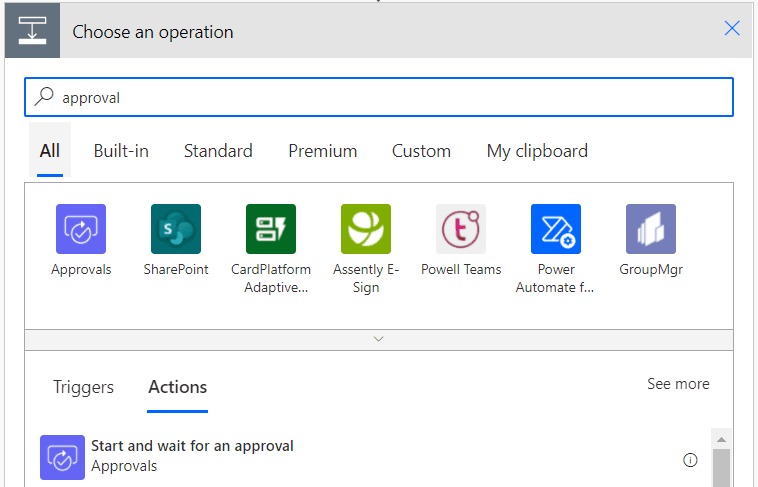Image resolution: width=758 pixels, height=487 pixels.
Task: Focus the search box containing approval
Action: click(x=379, y=97)
